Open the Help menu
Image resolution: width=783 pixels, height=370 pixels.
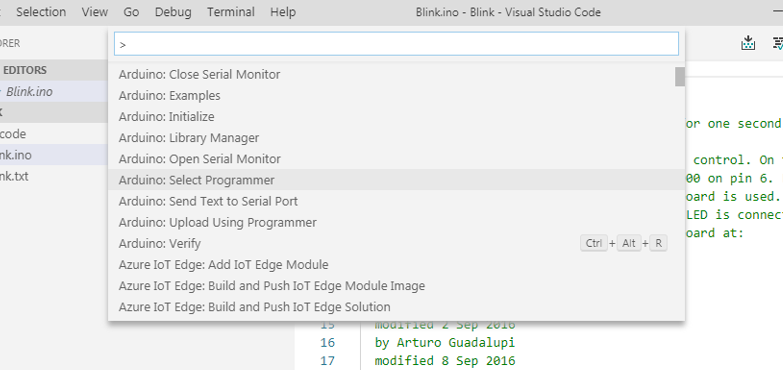pyautogui.click(x=283, y=12)
